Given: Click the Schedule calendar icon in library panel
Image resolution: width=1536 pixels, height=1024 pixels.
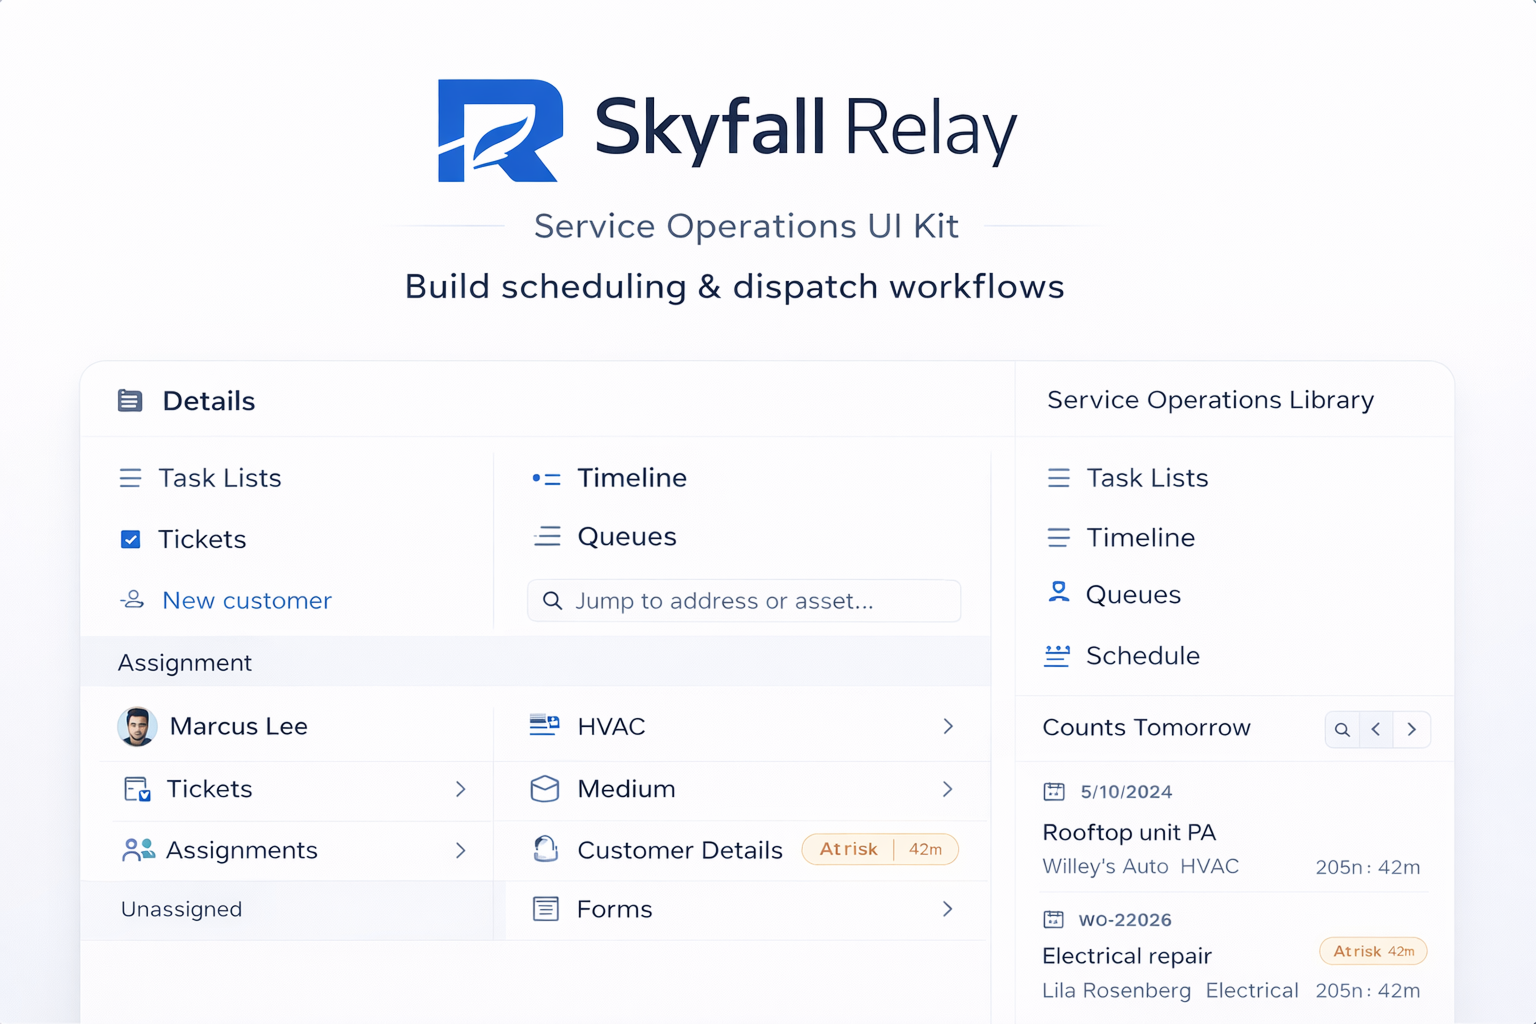Looking at the screenshot, I should tap(1057, 656).
